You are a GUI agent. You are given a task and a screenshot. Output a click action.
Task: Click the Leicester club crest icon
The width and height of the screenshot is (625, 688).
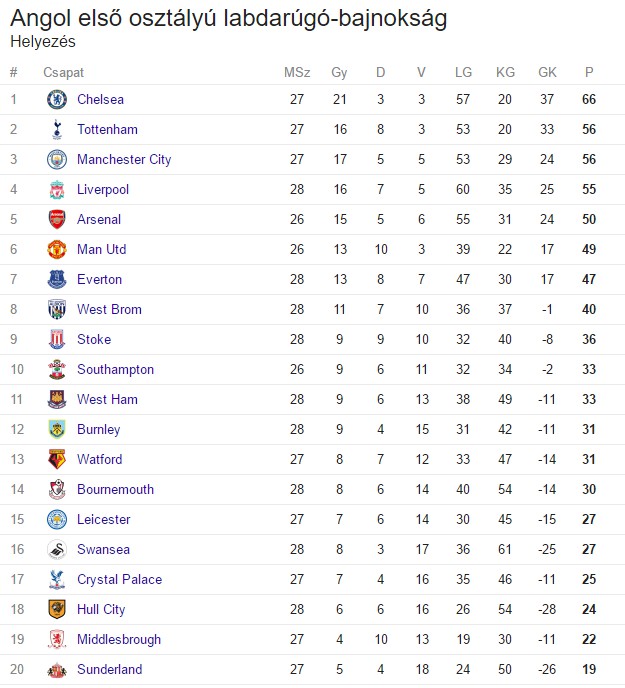56,519
